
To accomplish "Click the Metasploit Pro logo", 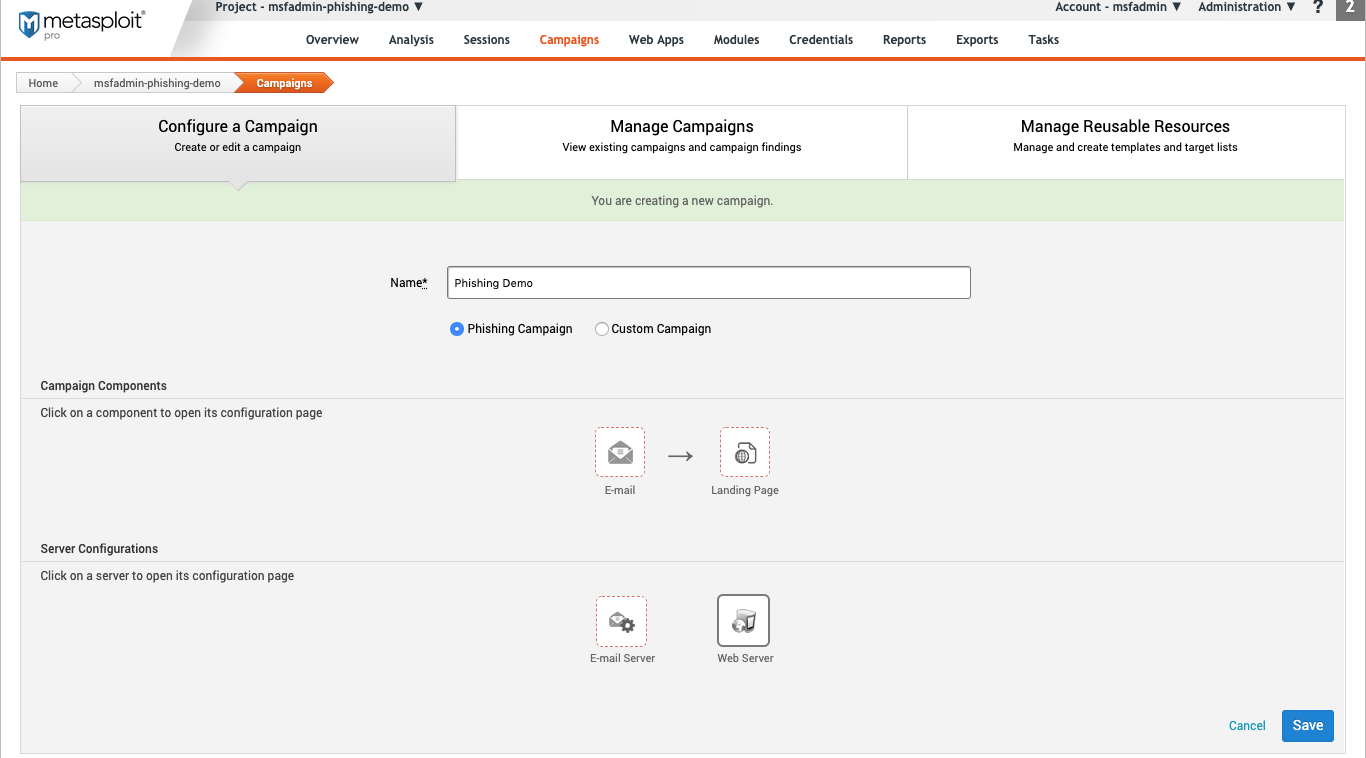I will coord(82,24).
